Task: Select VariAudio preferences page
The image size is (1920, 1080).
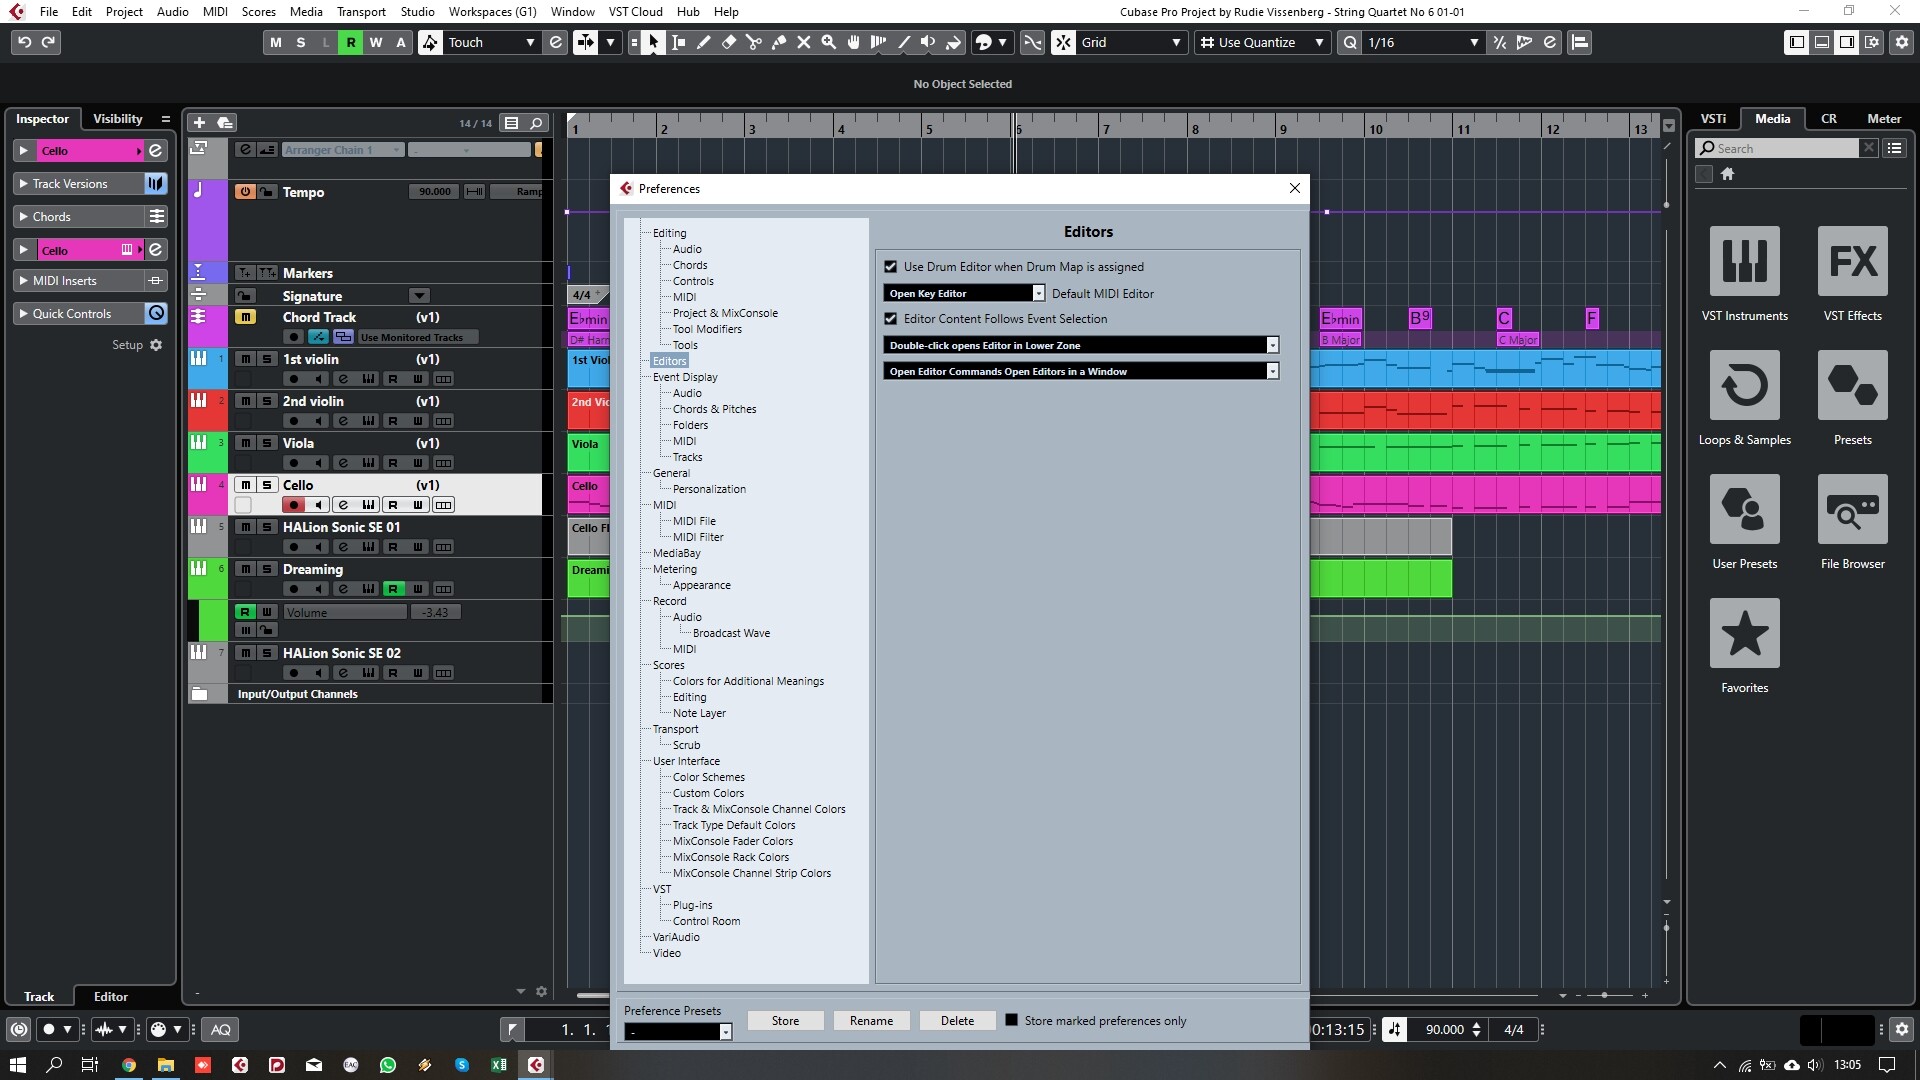Action: pos(676,937)
